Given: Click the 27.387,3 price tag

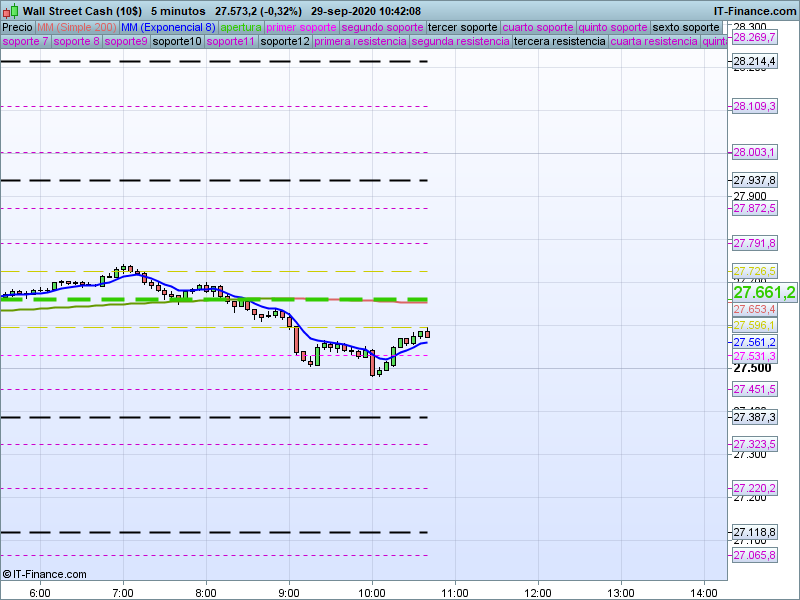Looking at the screenshot, I should pos(754,417).
